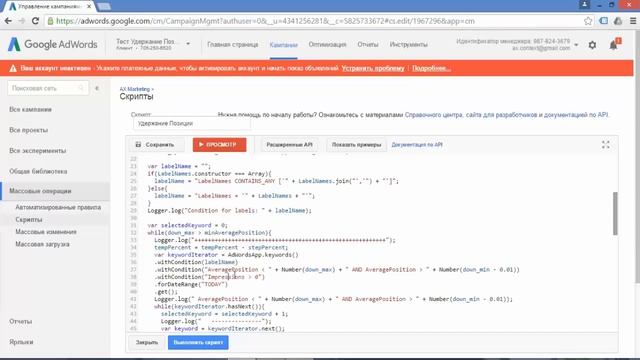Open Массовые изменения in the sidebar
Screen dimensions: 640x360
point(46,232)
